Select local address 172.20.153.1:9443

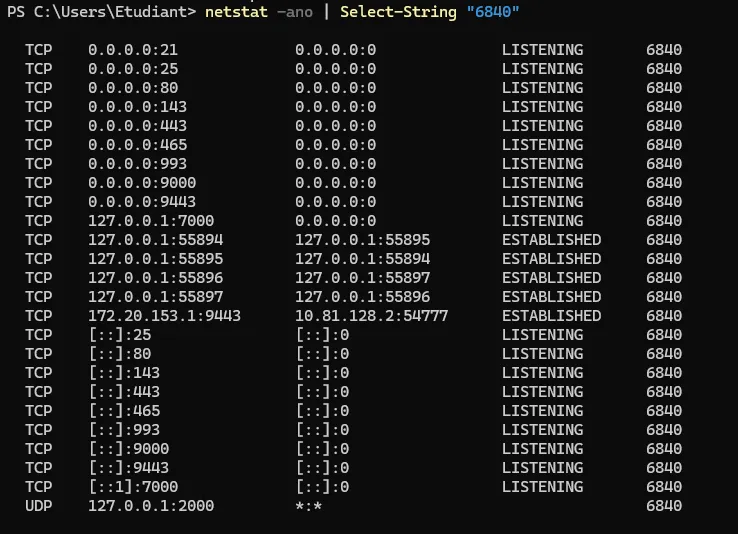click(x=165, y=316)
